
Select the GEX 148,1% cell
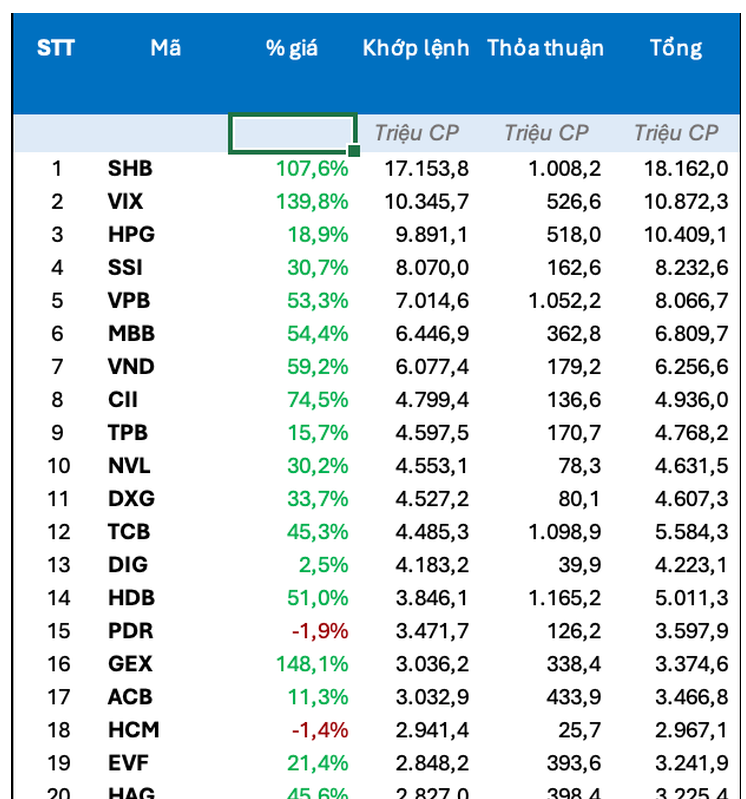pyautogui.click(x=312, y=664)
